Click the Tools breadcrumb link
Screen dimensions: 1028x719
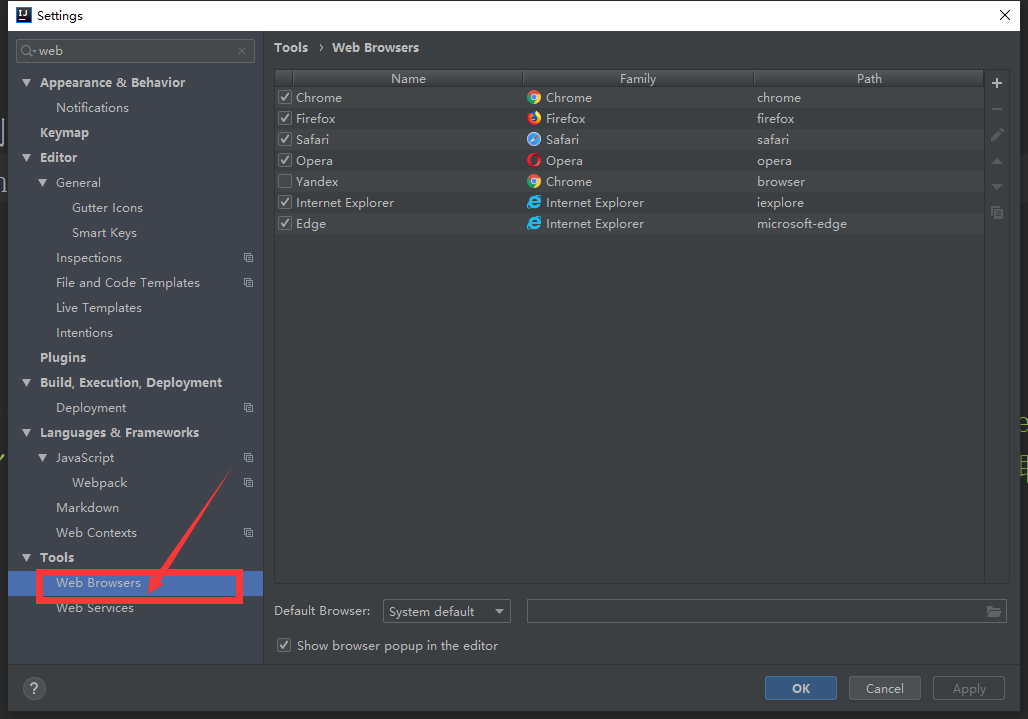click(x=291, y=48)
